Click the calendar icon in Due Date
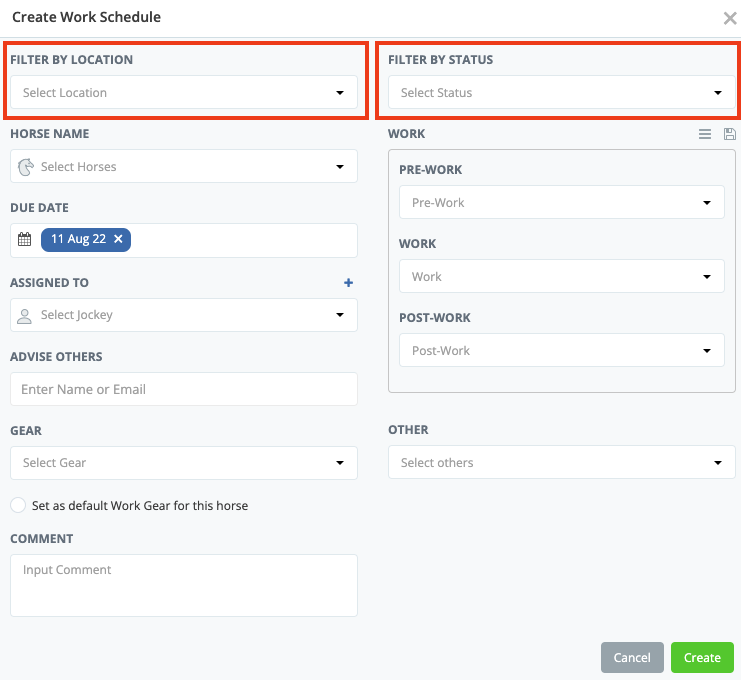The width and height of the screenshot is (741, 680). [x=25, y=240]
